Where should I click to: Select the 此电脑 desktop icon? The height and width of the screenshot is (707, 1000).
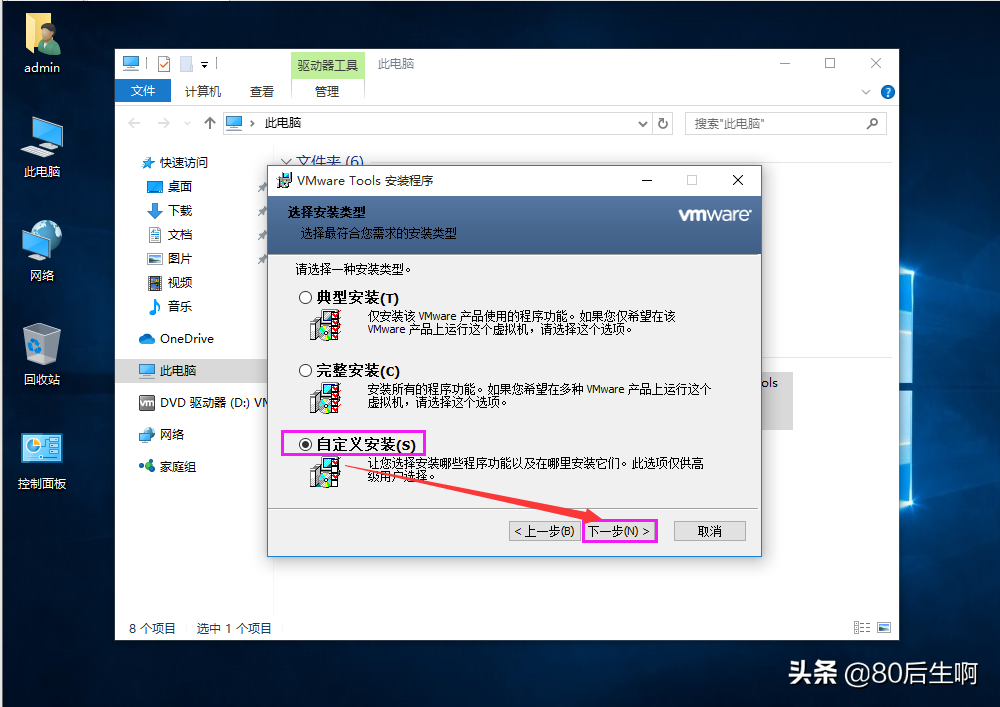point(42,147)
